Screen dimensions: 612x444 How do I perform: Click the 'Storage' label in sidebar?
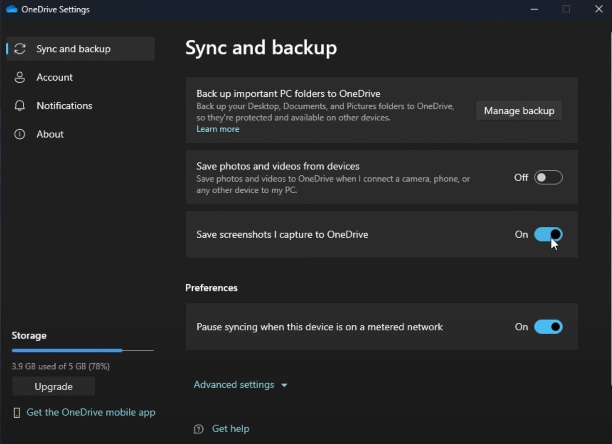(29, 336)
